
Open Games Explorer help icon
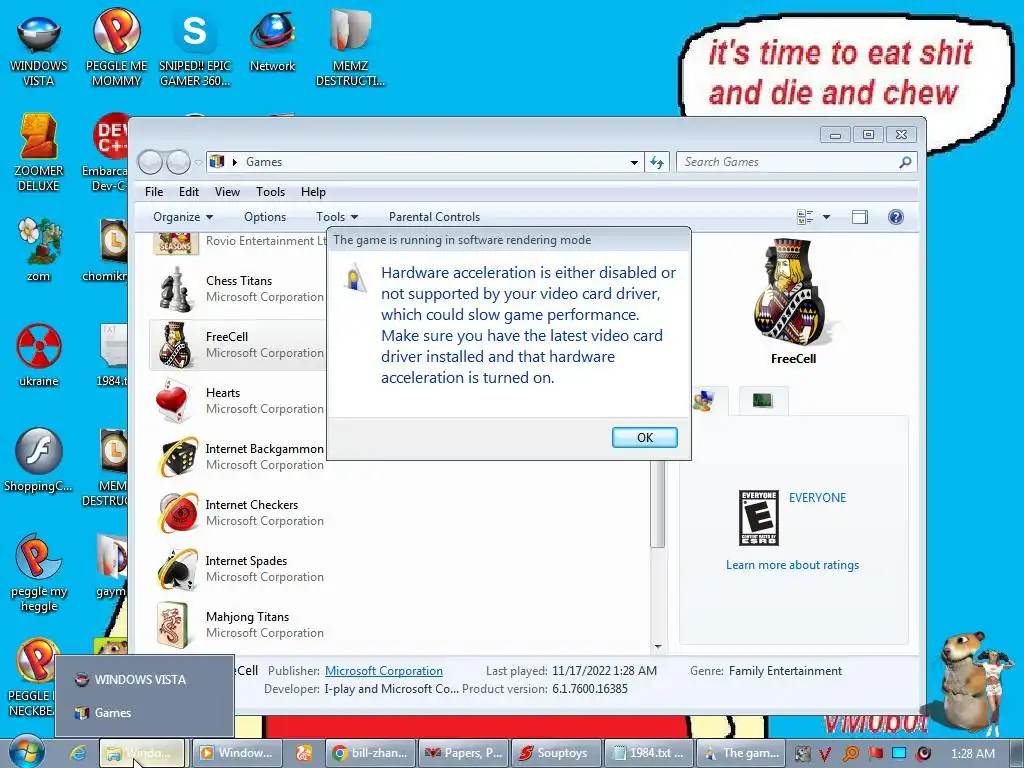click(895, 217)
